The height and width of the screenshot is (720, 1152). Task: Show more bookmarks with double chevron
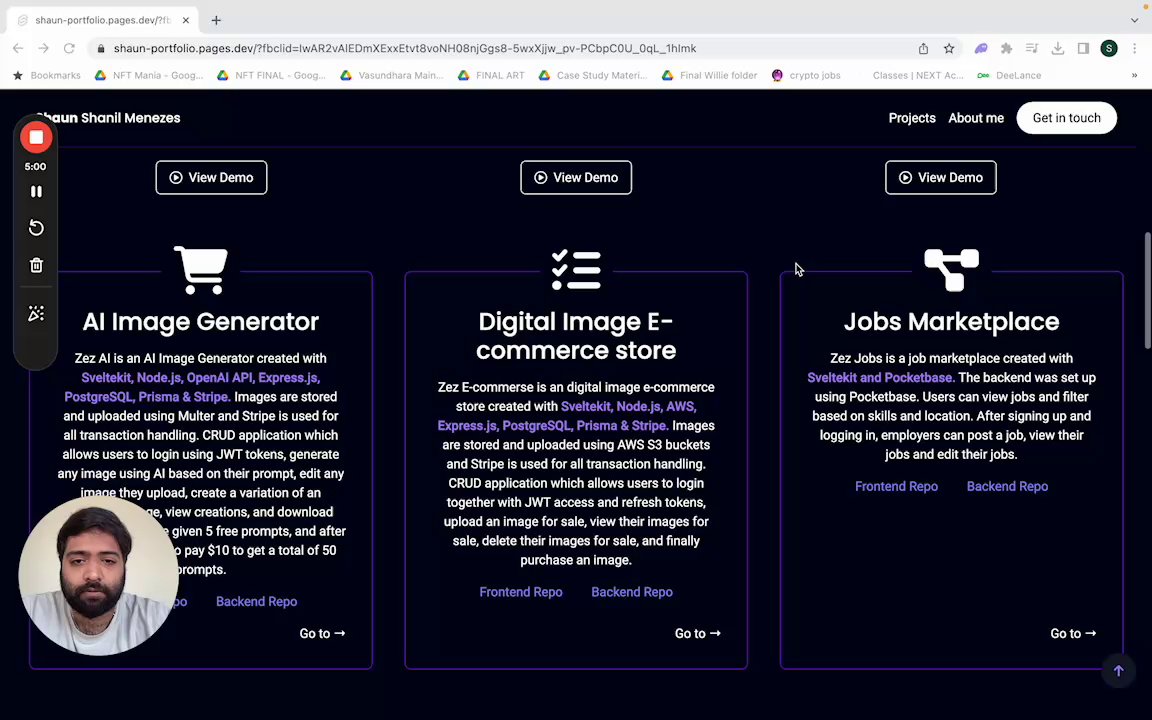pos(1134,75)
